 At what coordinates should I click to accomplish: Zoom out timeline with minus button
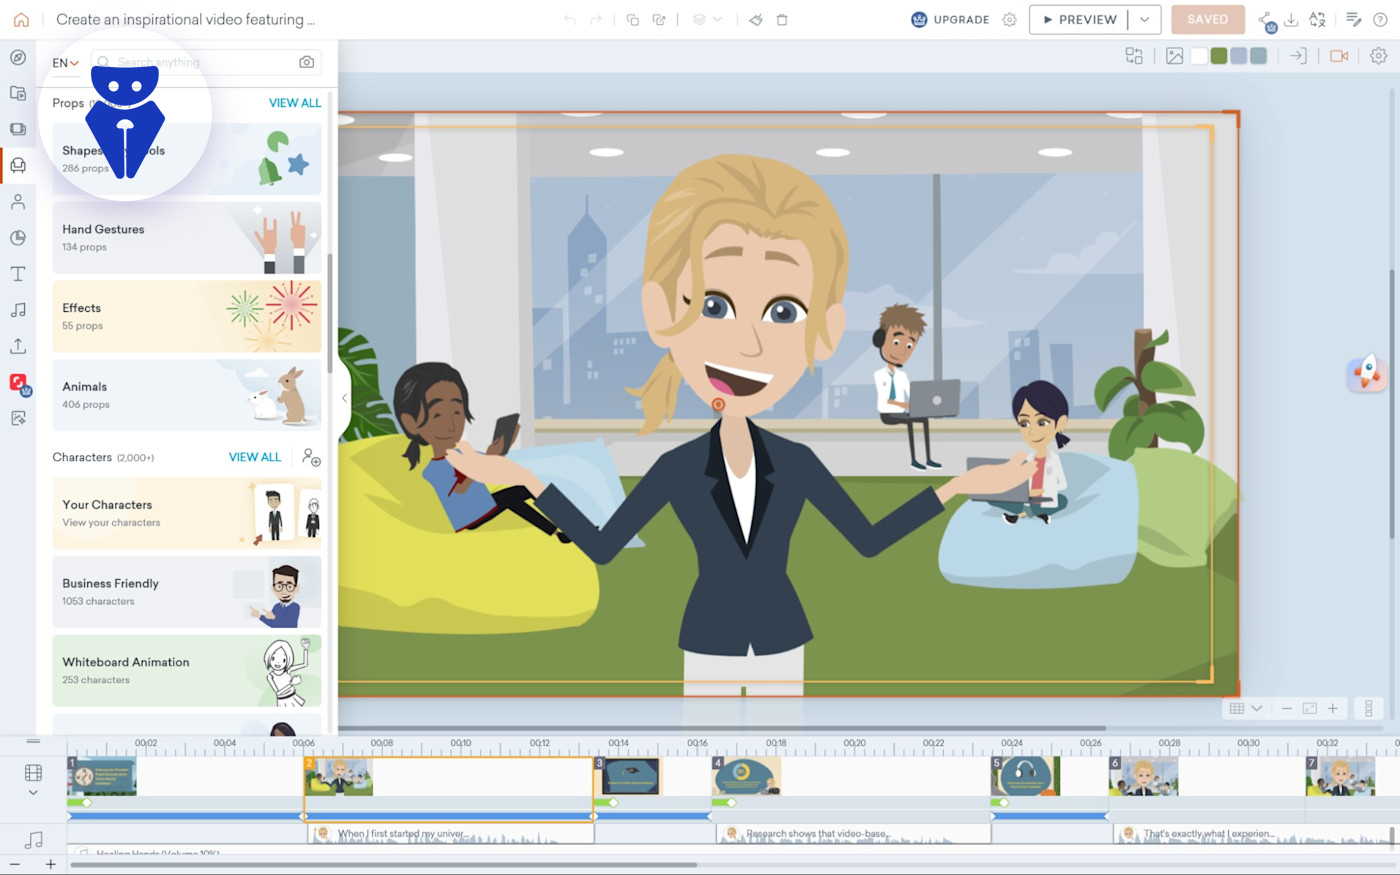tap(15, 864)
